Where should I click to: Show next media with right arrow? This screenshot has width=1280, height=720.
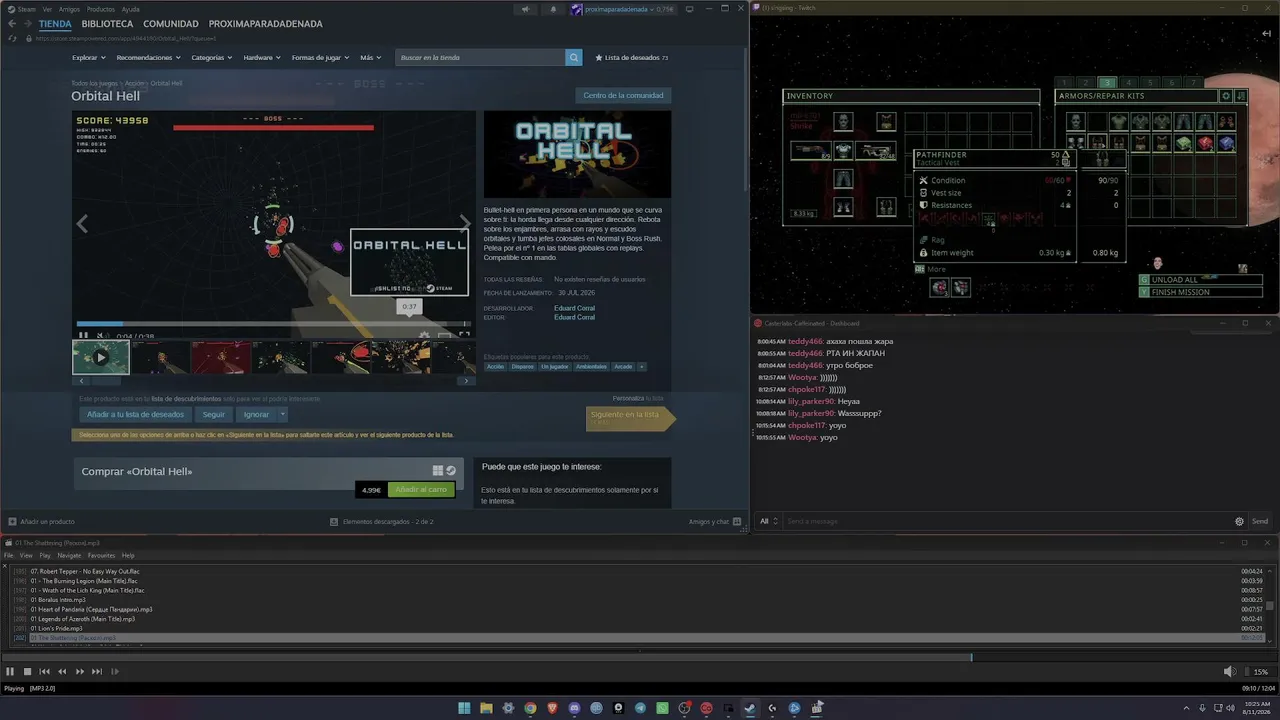(x=464, y=223)
